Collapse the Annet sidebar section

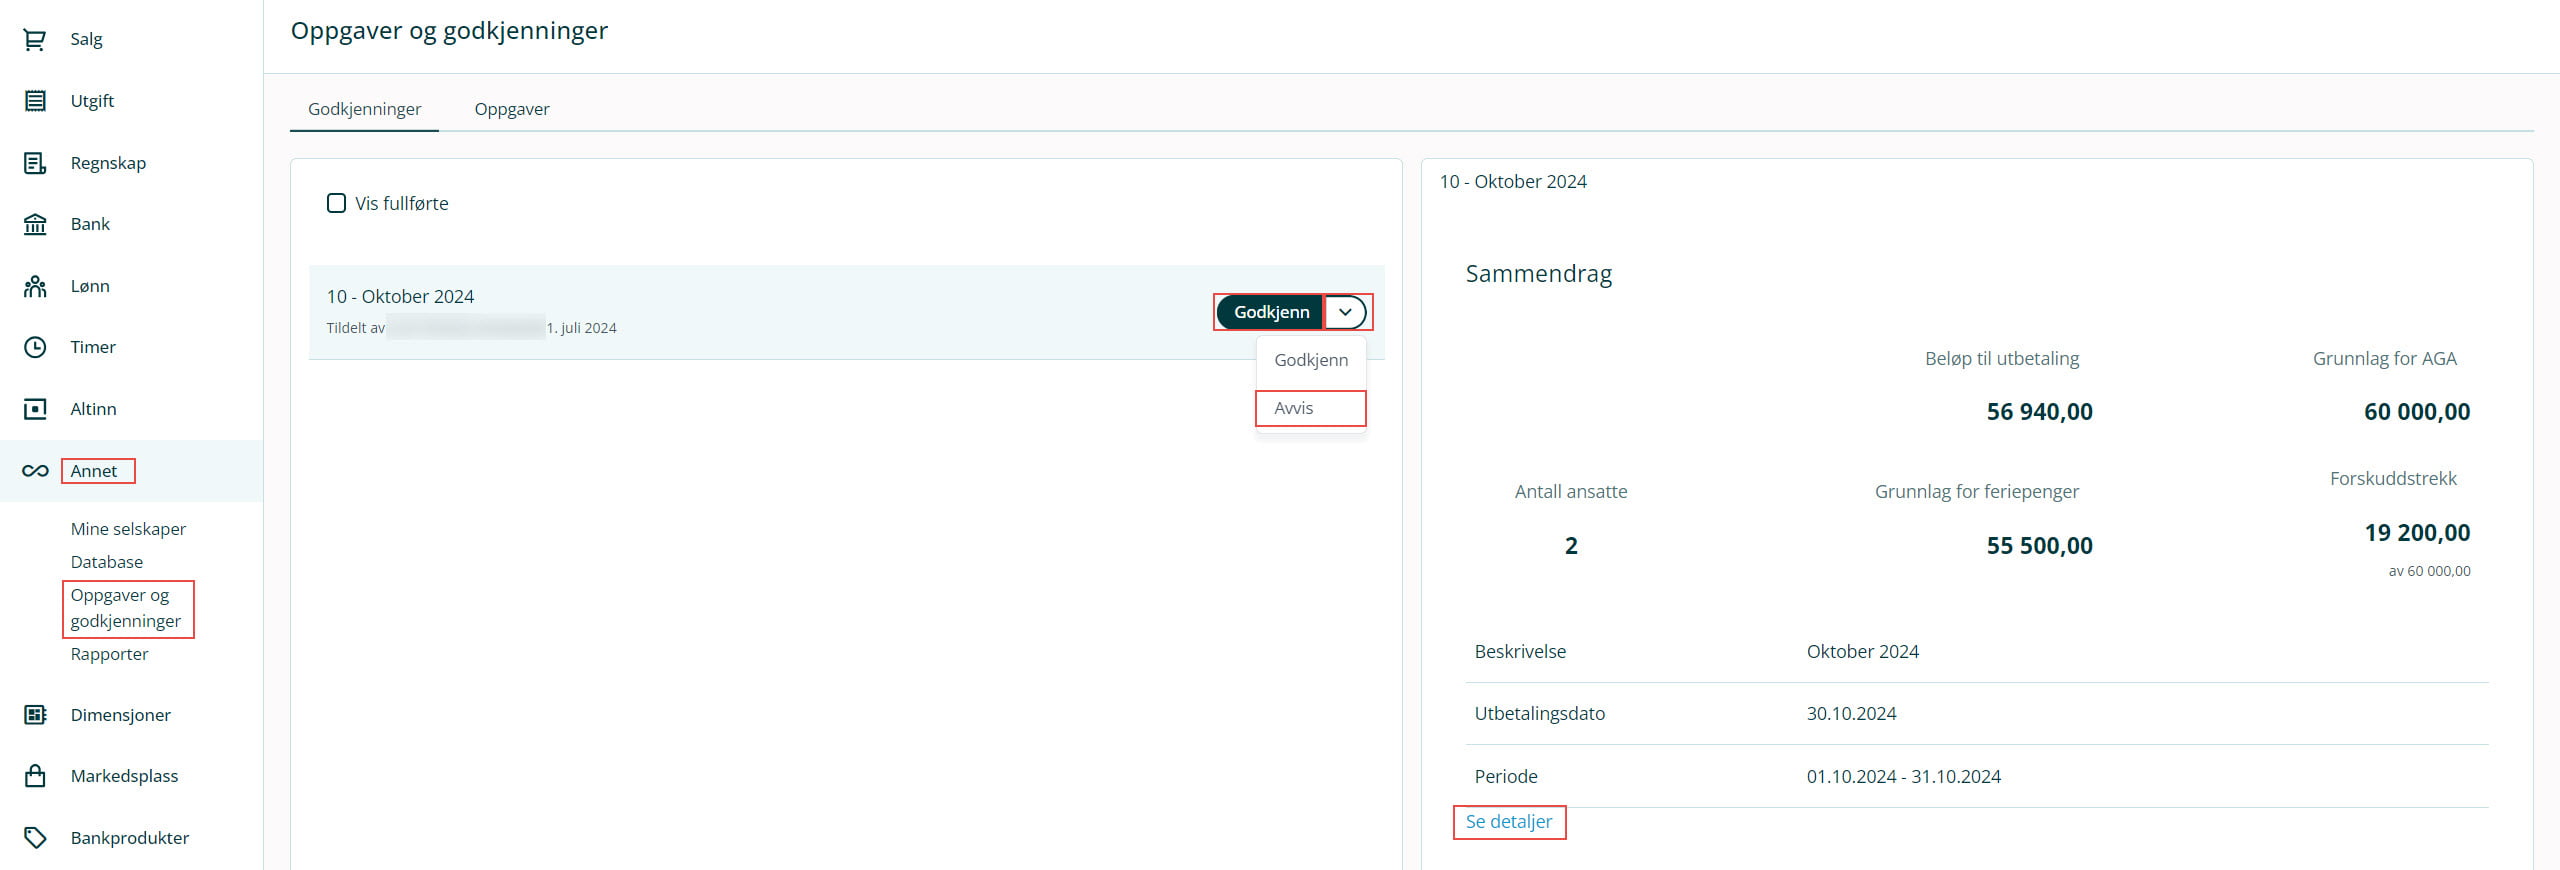pos(94,471)
